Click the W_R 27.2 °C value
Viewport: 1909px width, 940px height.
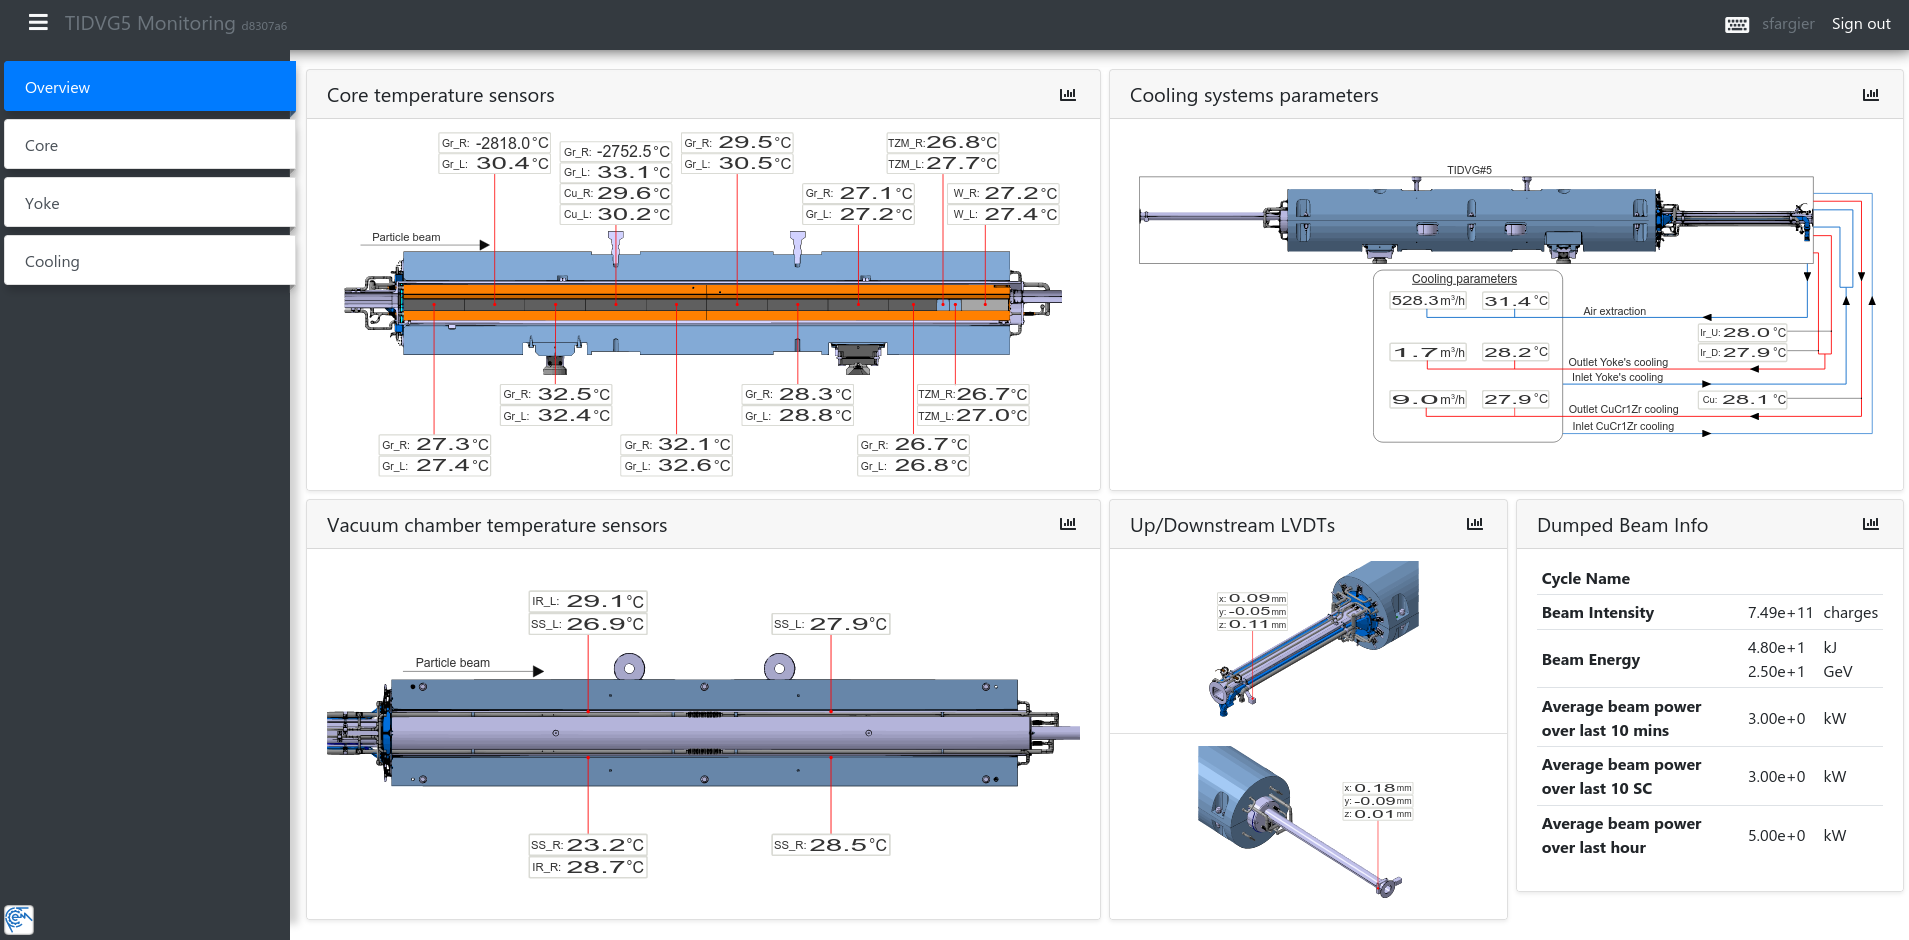(1004, 193)
